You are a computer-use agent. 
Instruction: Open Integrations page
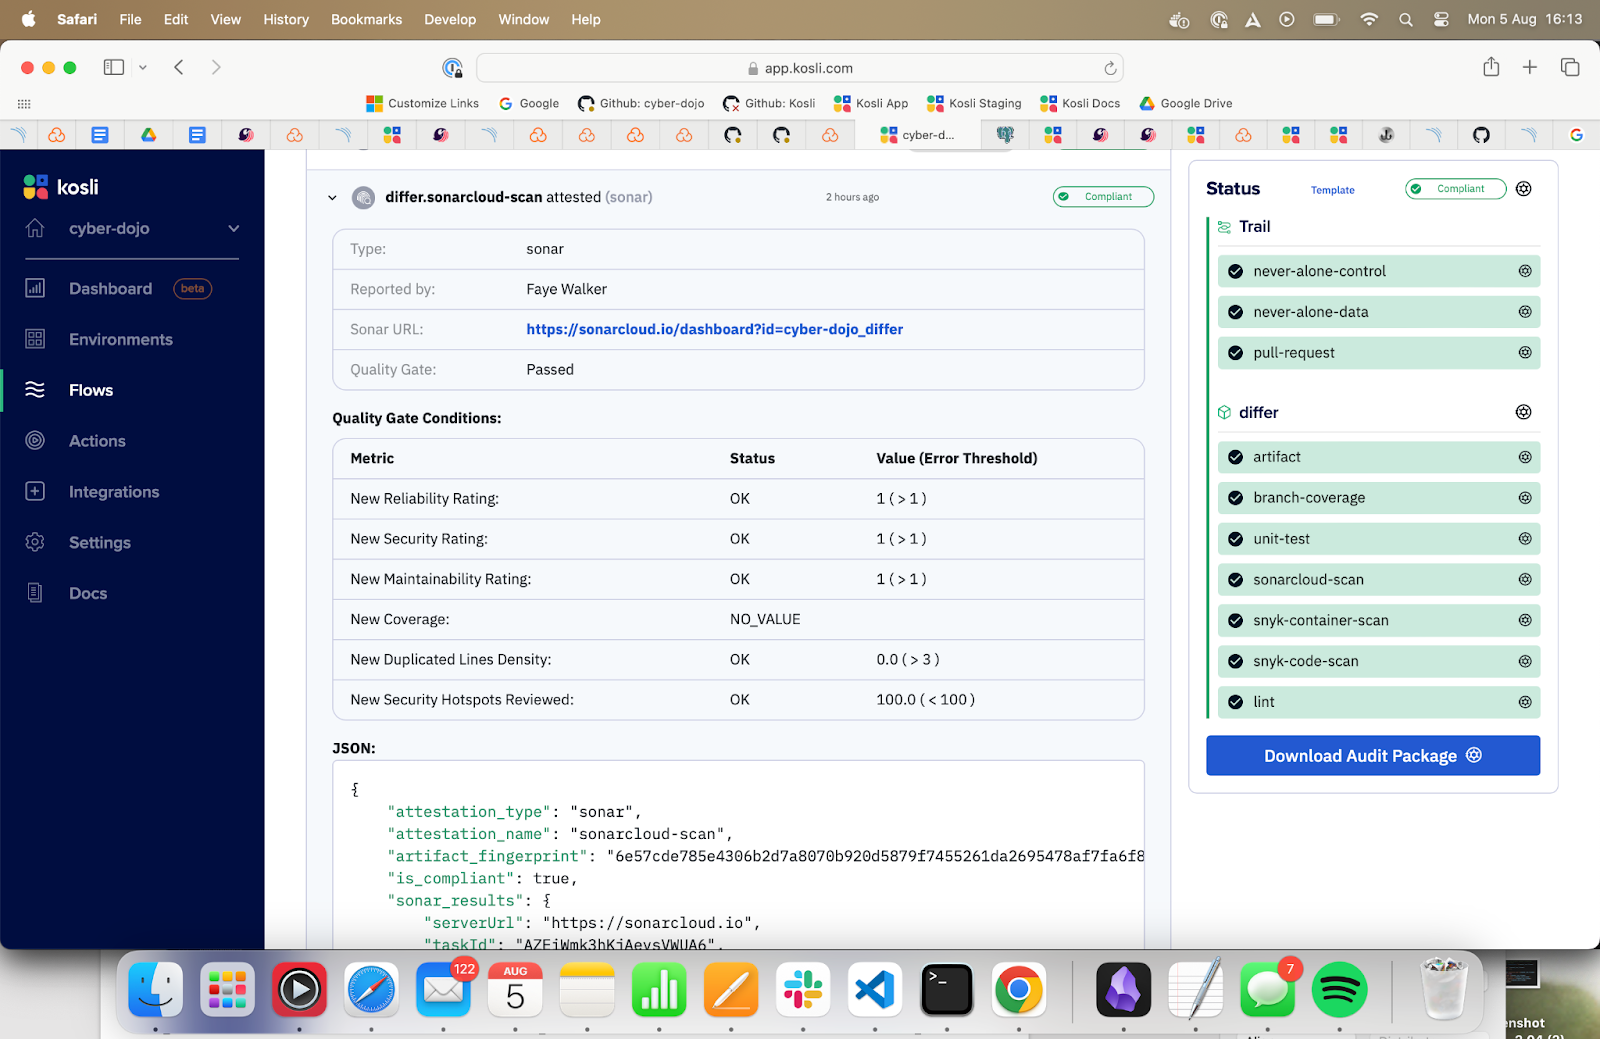[x=113, y=492]
